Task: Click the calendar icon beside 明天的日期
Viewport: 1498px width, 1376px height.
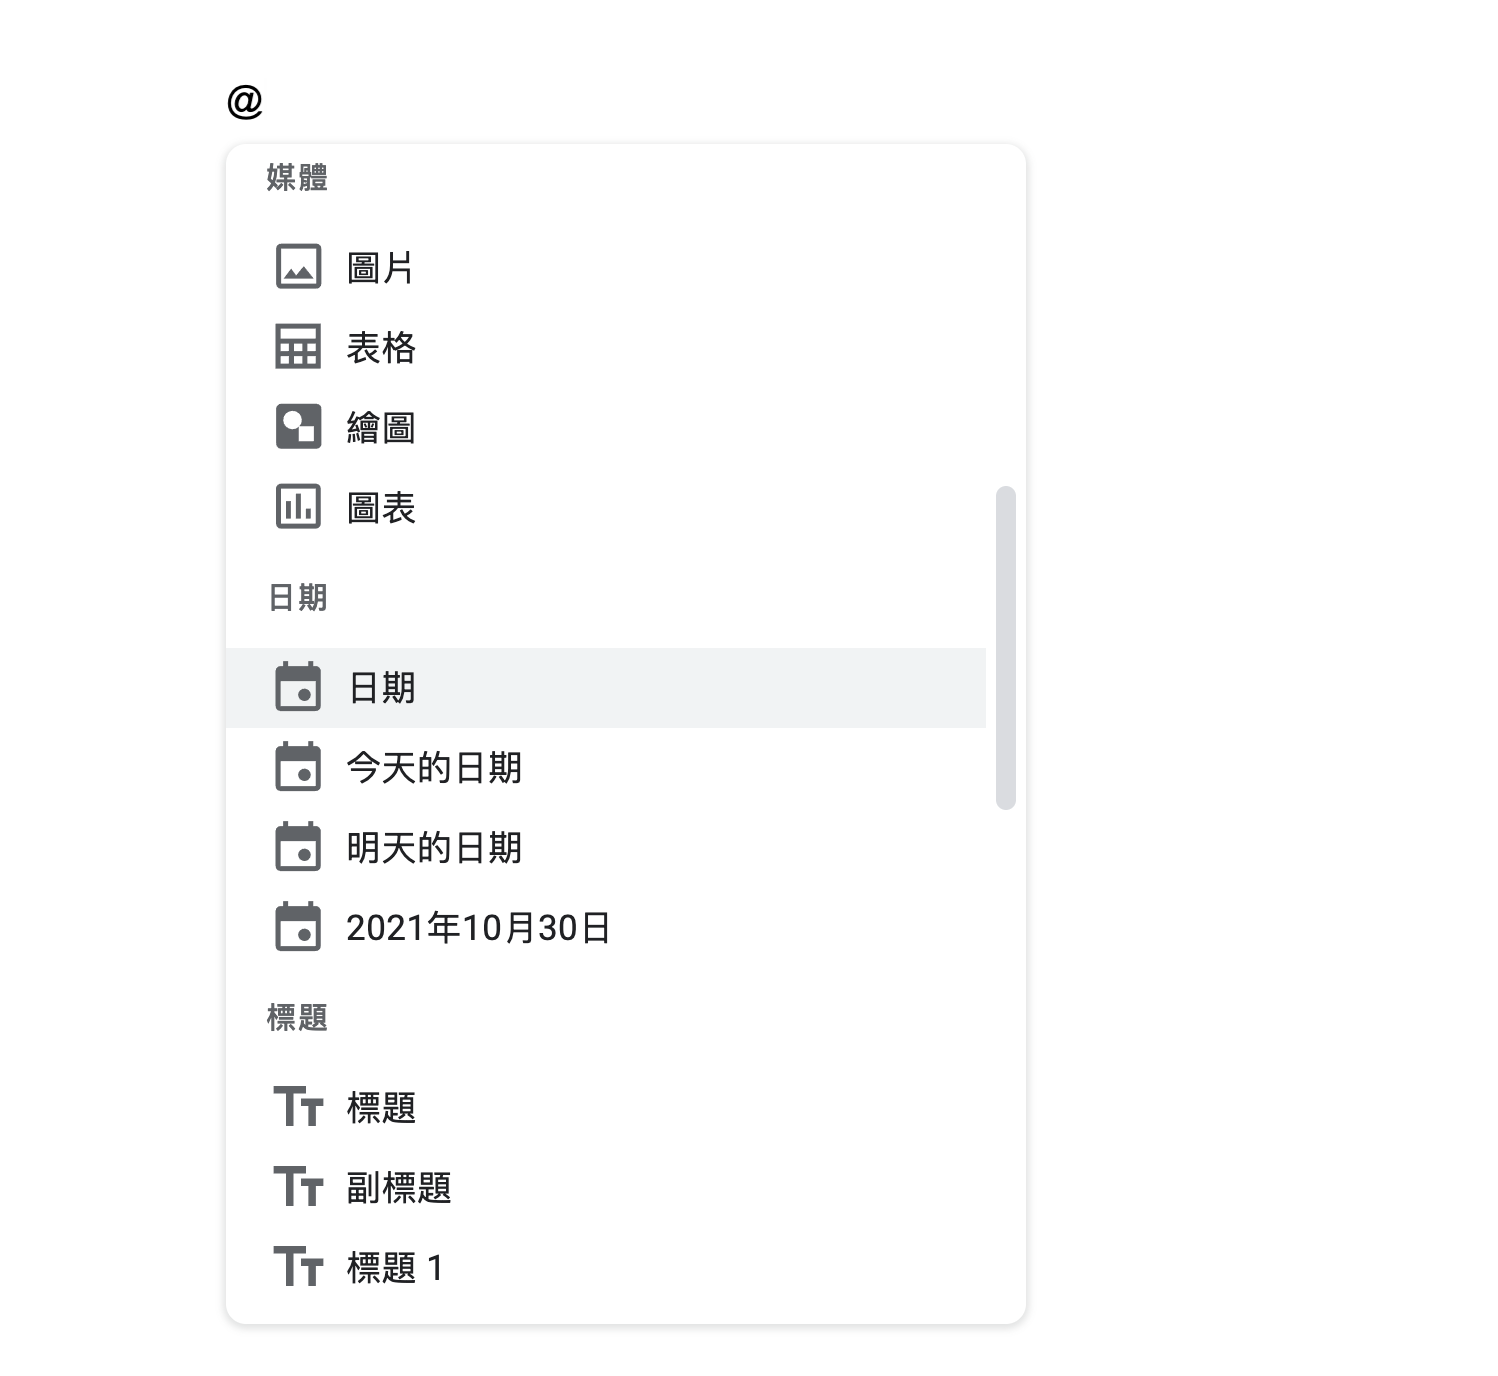Action: point(298,847)
